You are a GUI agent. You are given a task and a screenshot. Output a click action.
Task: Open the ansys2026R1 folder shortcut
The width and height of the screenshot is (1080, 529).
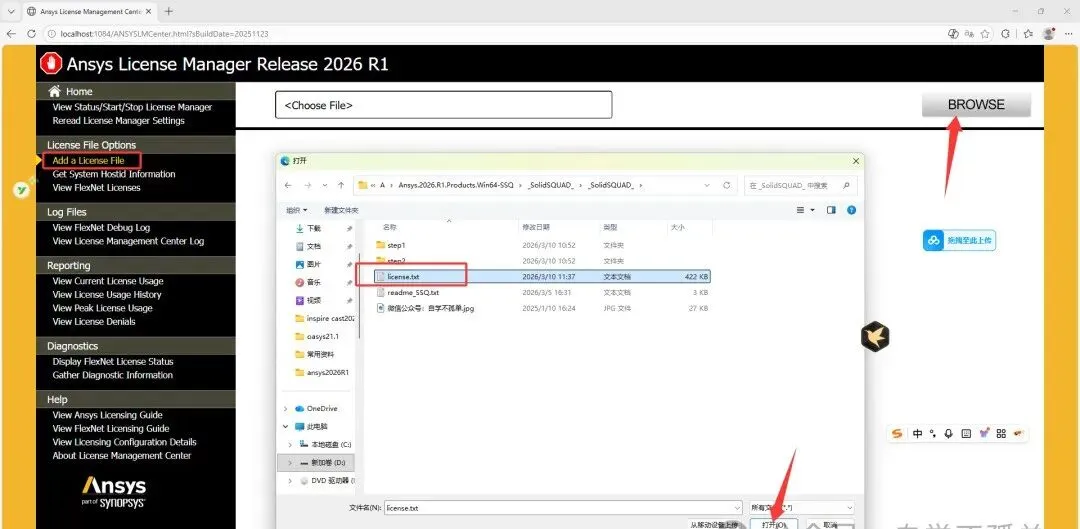click(327, 372)
